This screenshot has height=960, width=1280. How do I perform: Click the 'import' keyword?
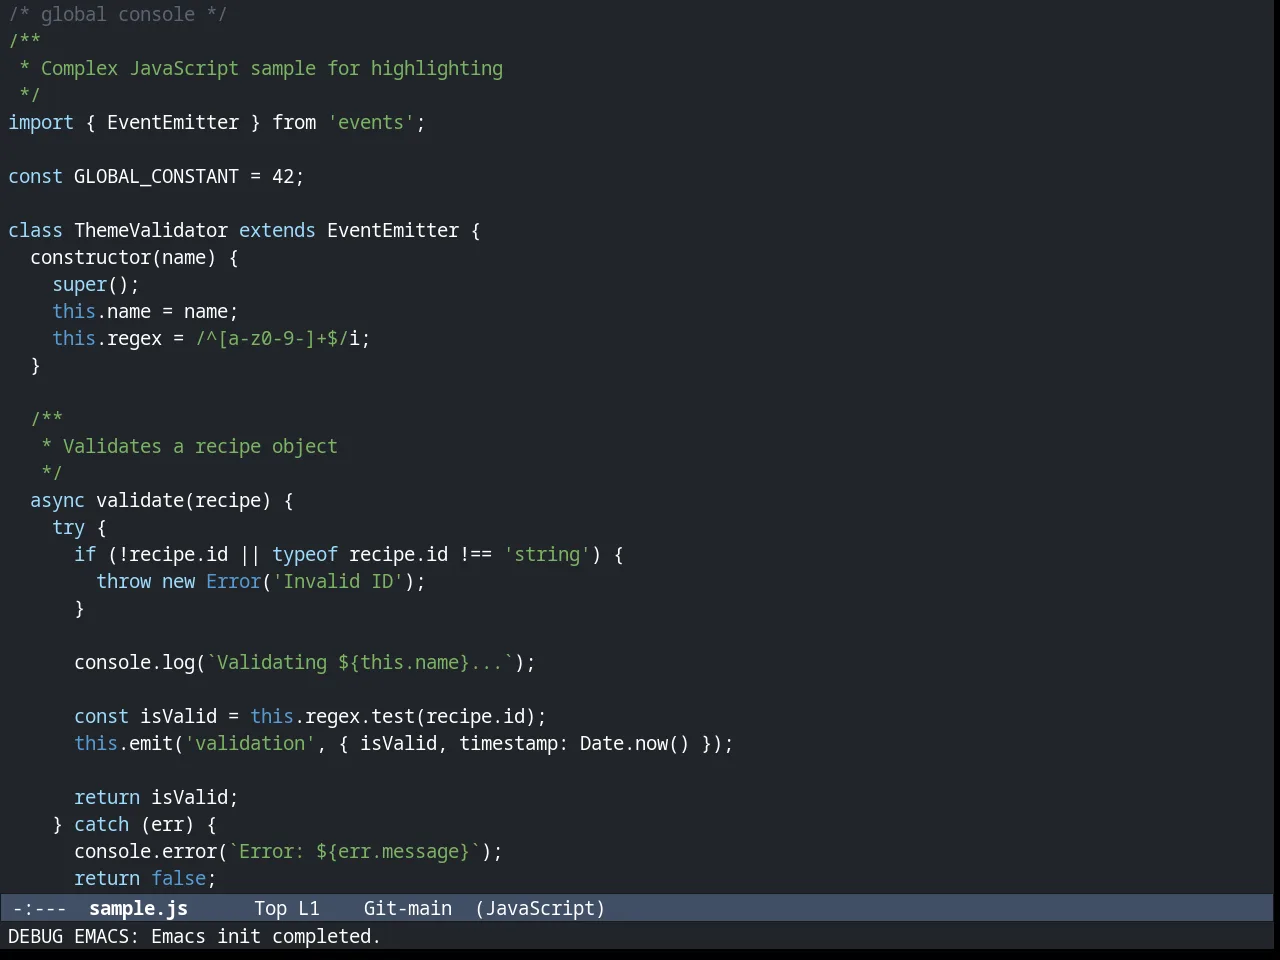[x=41, y=122]
